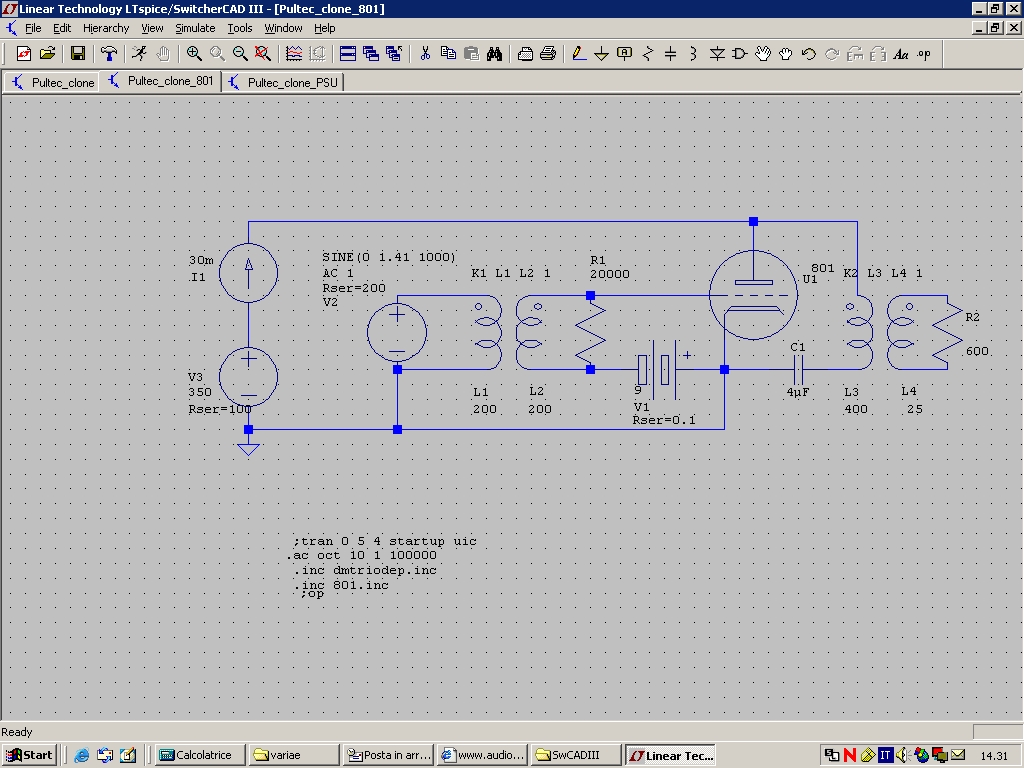Create a new schematic via toolbar icon

tap(24, 54)
